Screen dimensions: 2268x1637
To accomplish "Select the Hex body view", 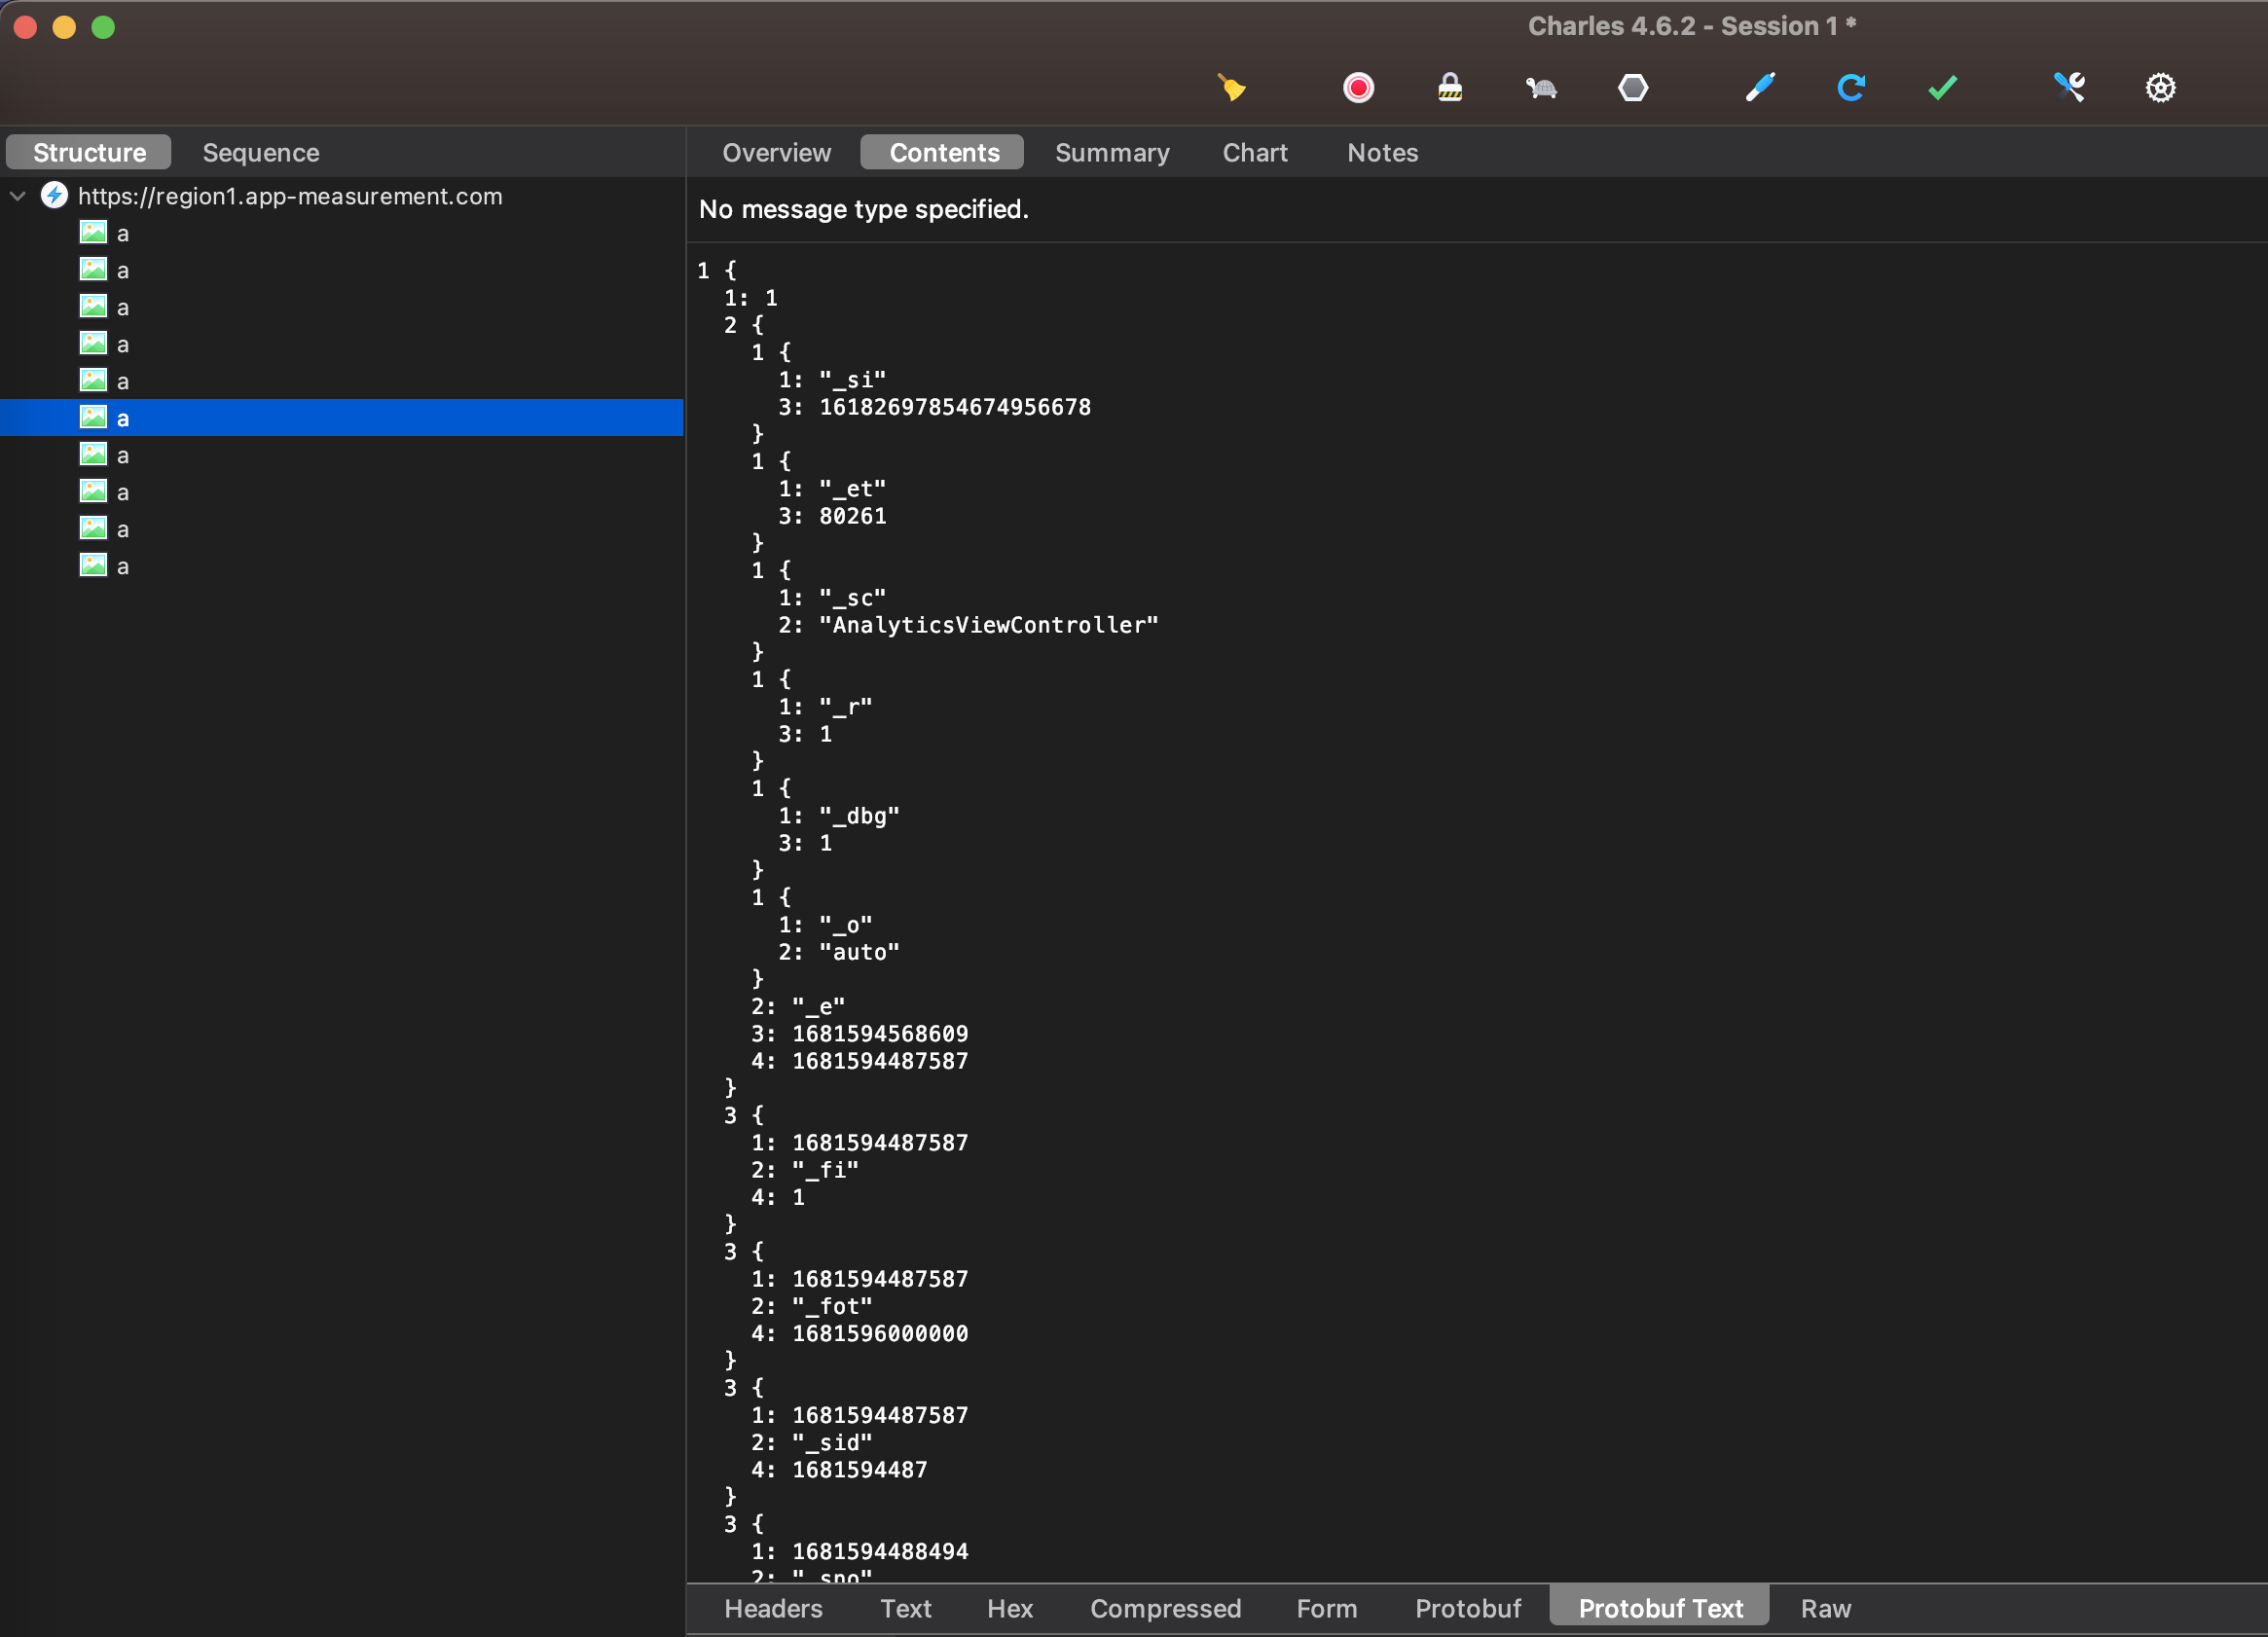I will [x=1009, y=1608].
